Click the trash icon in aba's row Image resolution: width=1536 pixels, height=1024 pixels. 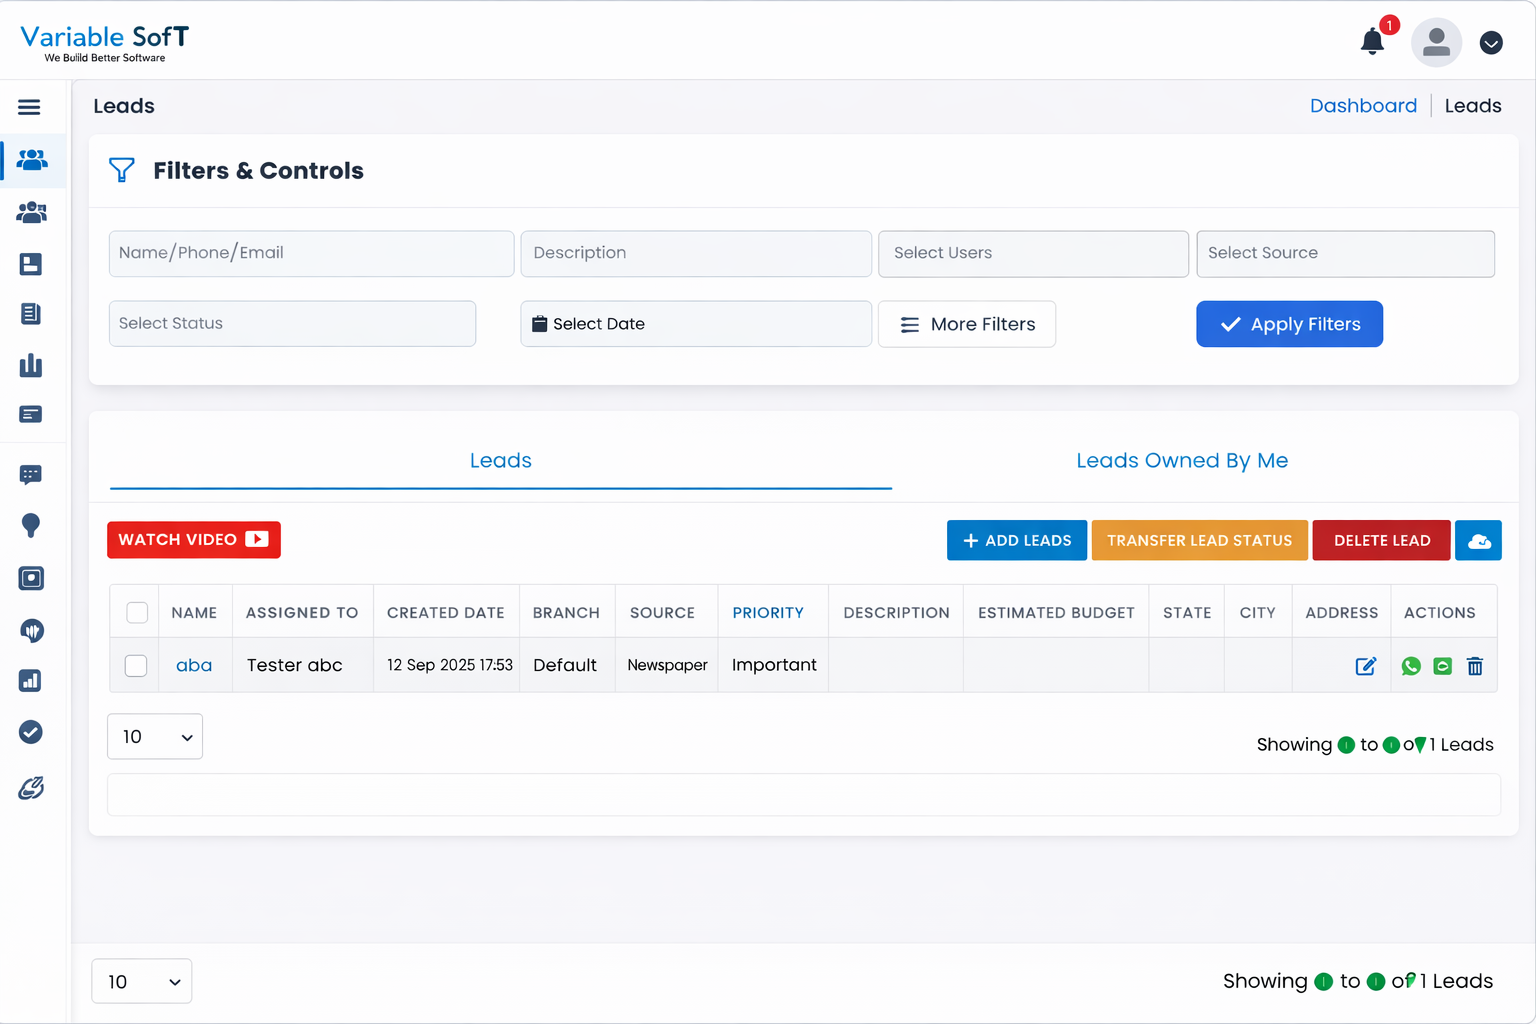coord(1475,666)
